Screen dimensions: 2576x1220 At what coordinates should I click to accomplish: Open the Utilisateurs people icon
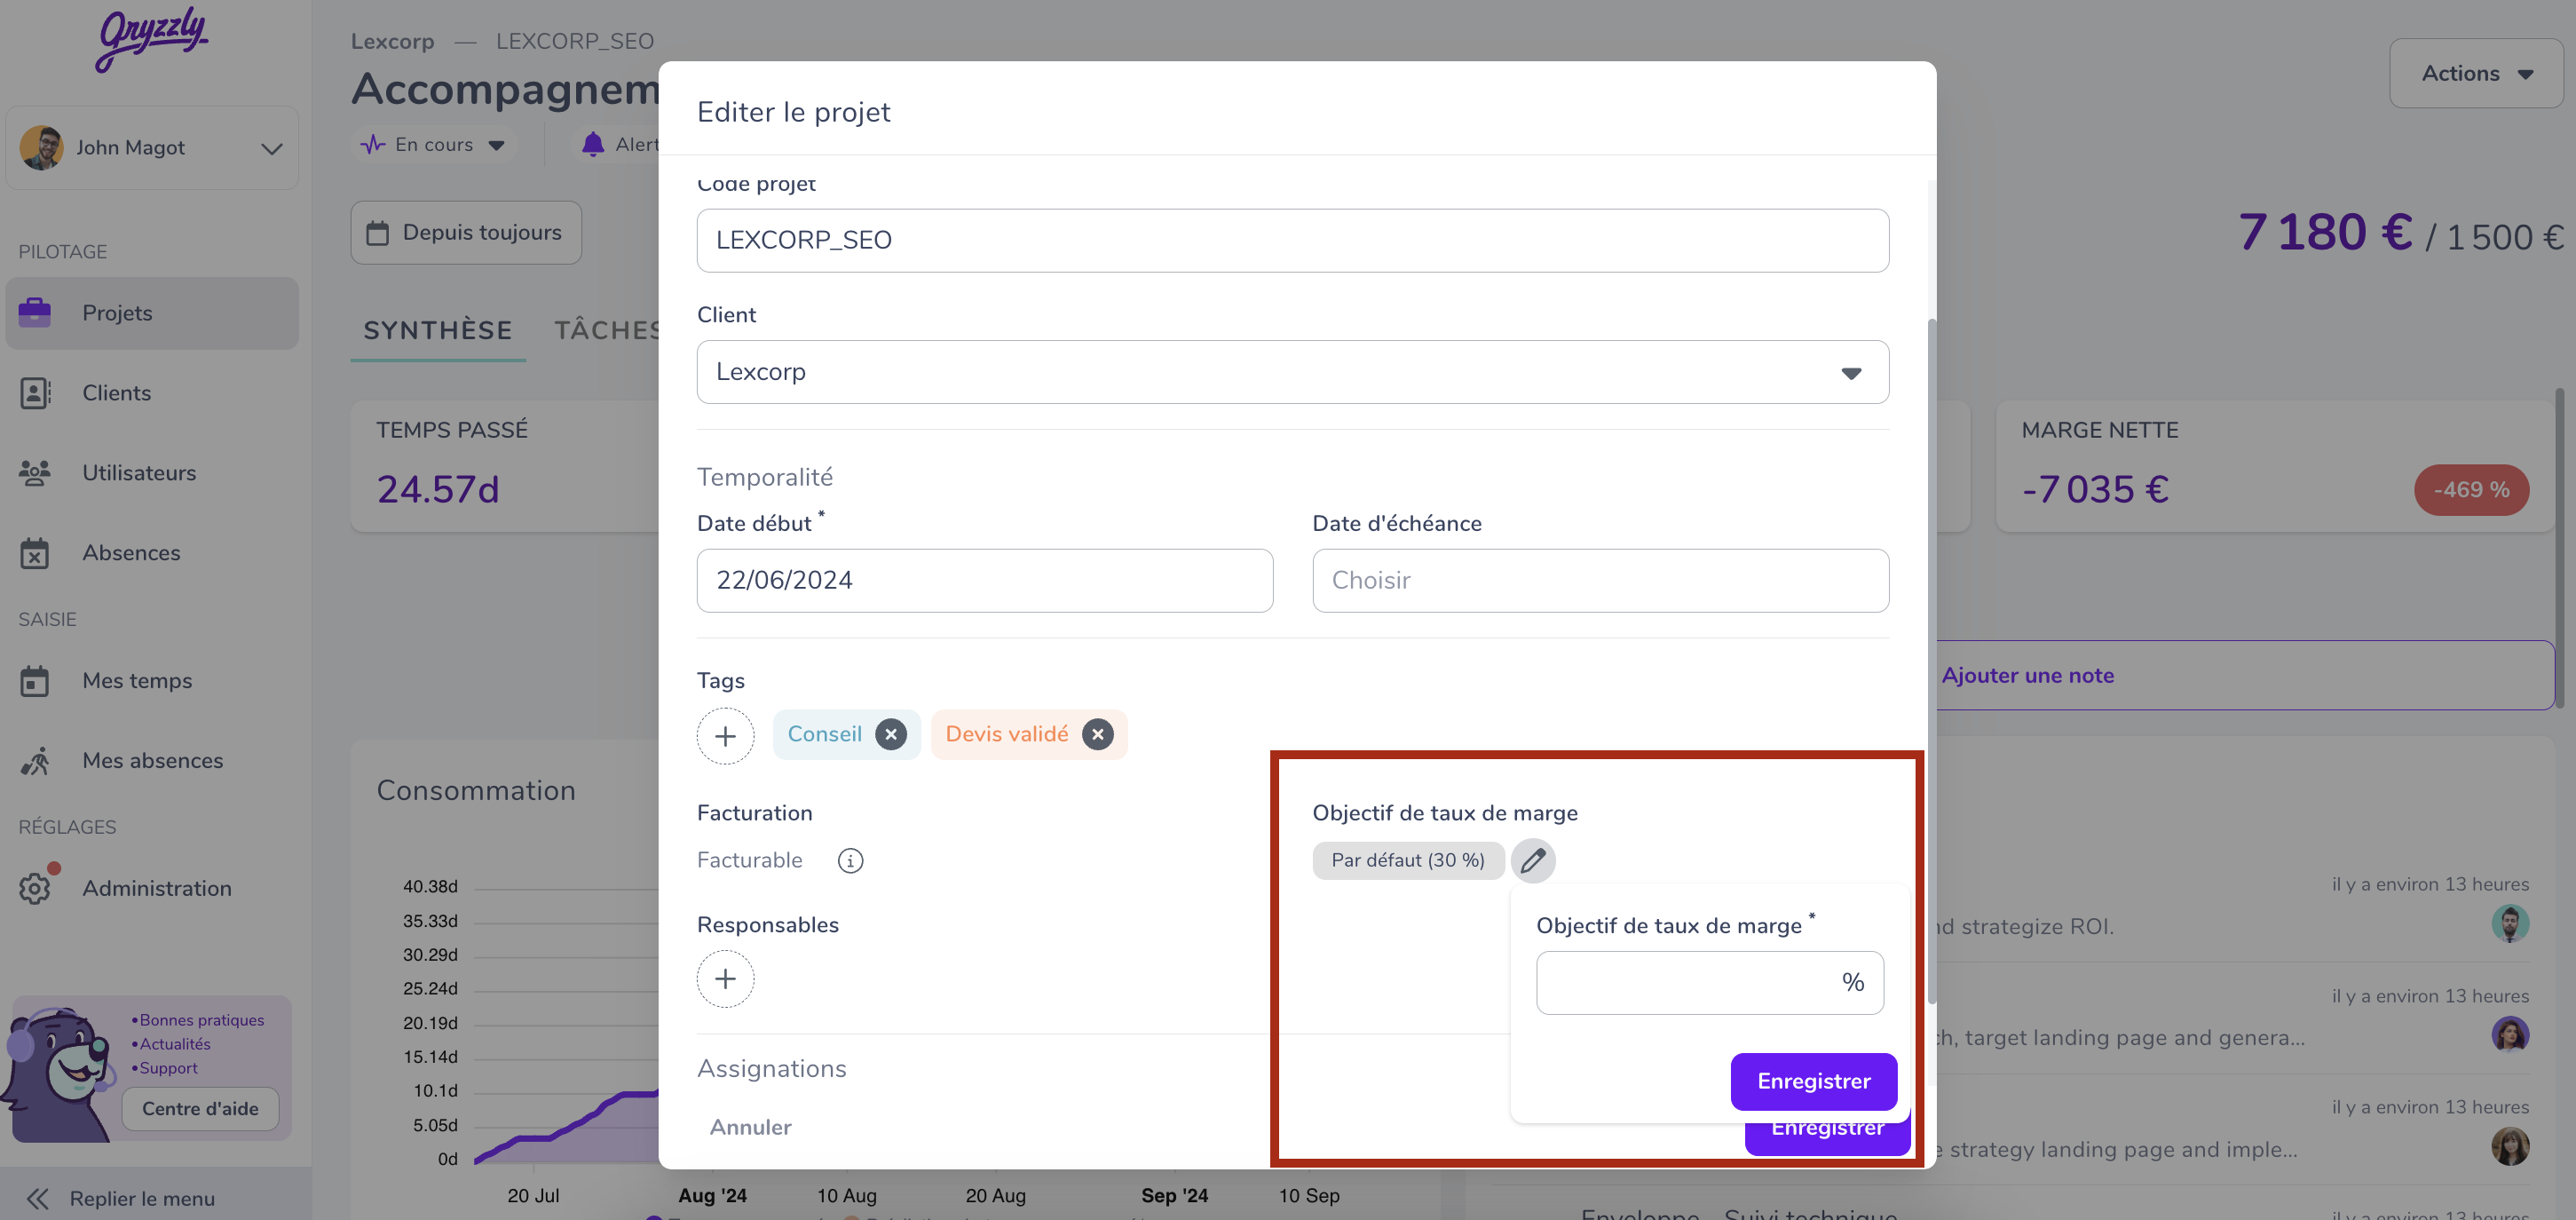coord(35,473)
